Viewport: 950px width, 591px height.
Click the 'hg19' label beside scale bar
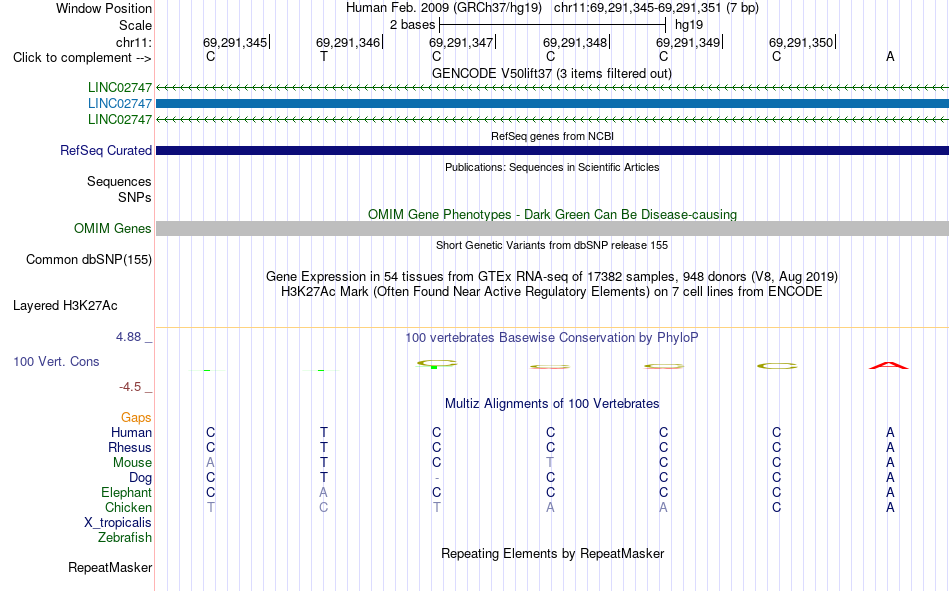coord(689,25)
